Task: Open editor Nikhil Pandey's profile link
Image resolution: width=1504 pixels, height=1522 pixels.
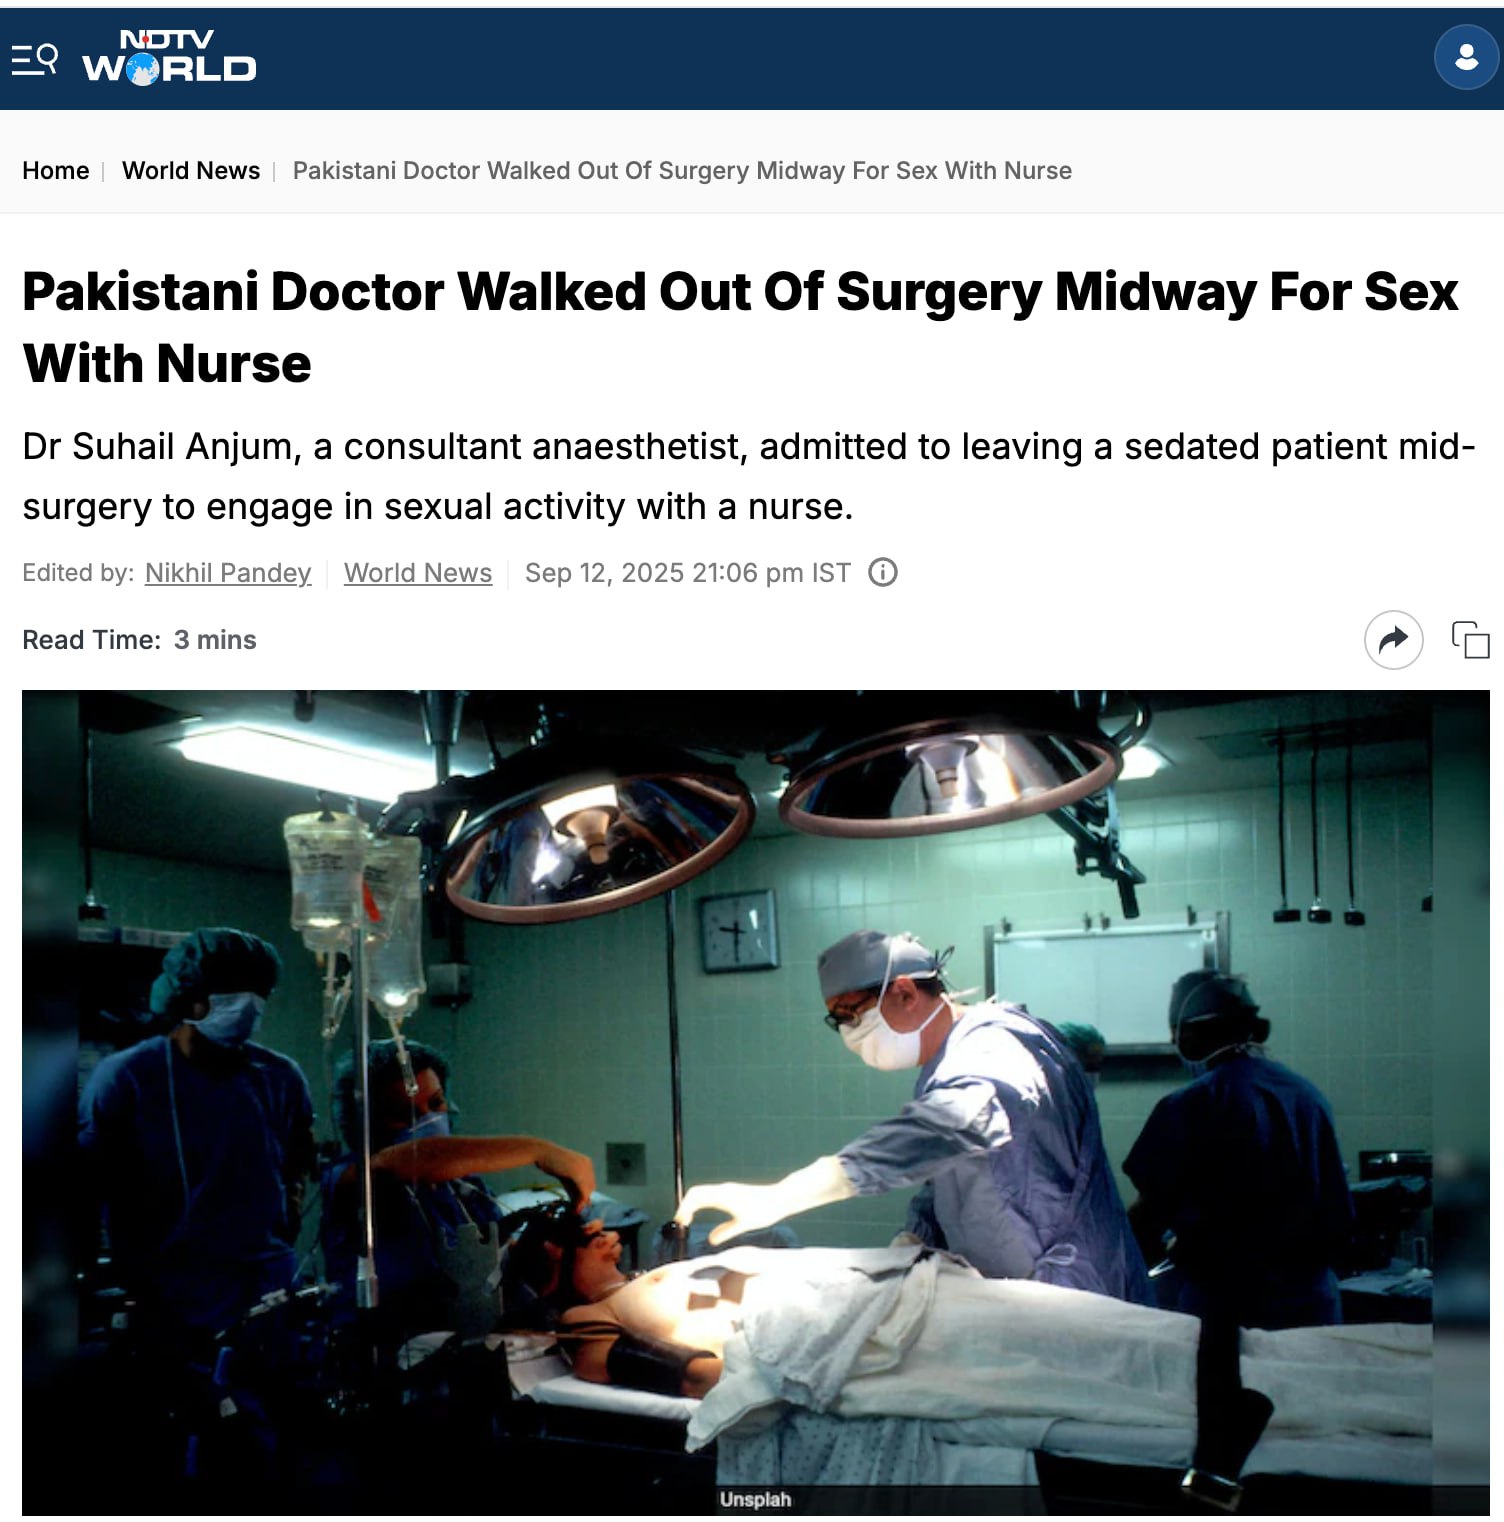Action: click(x=228, y=573)
